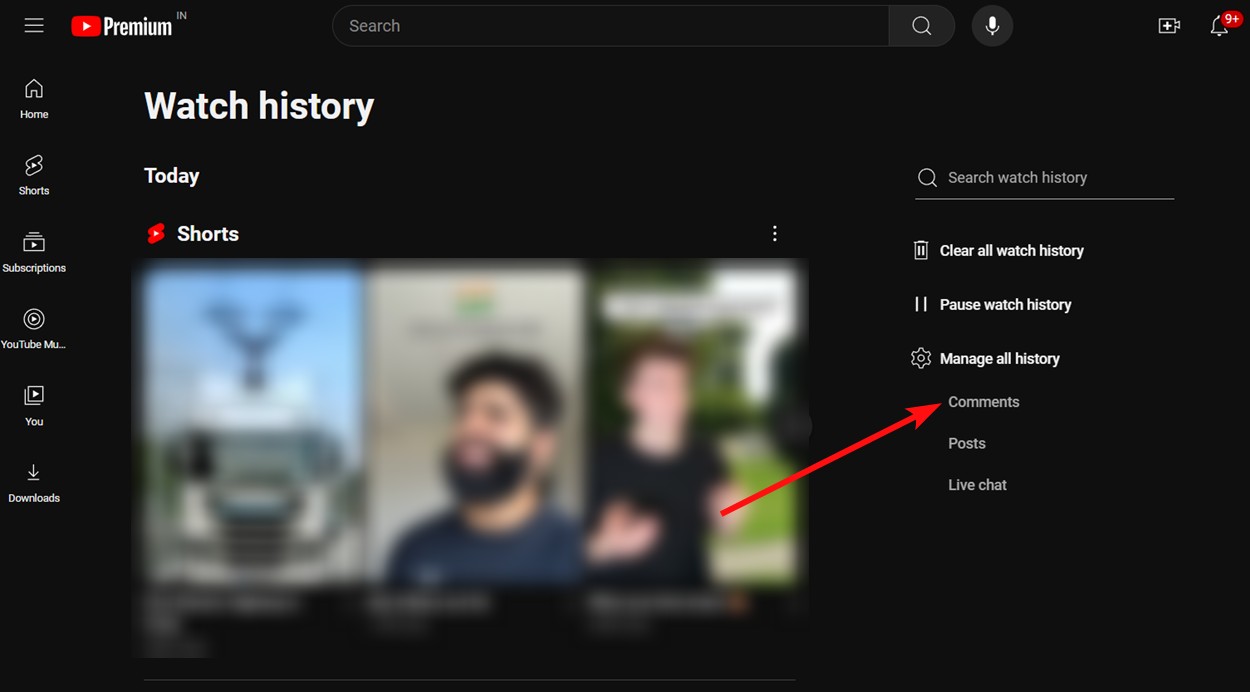
Task: Open the Shorts section three-dot options menu
Action: coord(775,233)
